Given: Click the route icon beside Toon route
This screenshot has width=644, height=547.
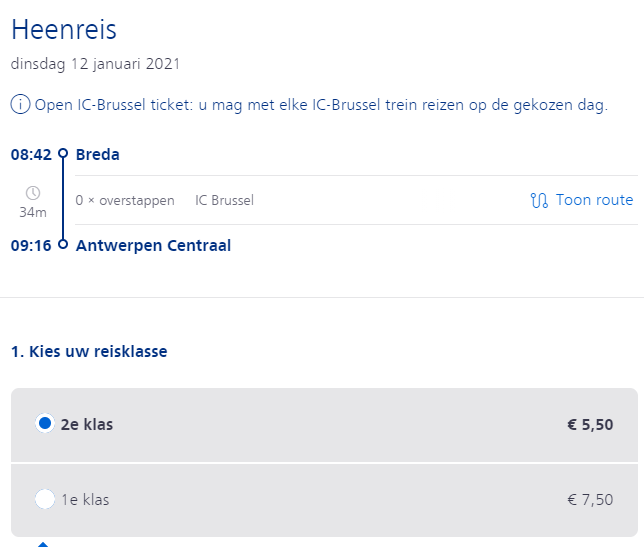Looking at the screenshot, I should pos(539,200).
